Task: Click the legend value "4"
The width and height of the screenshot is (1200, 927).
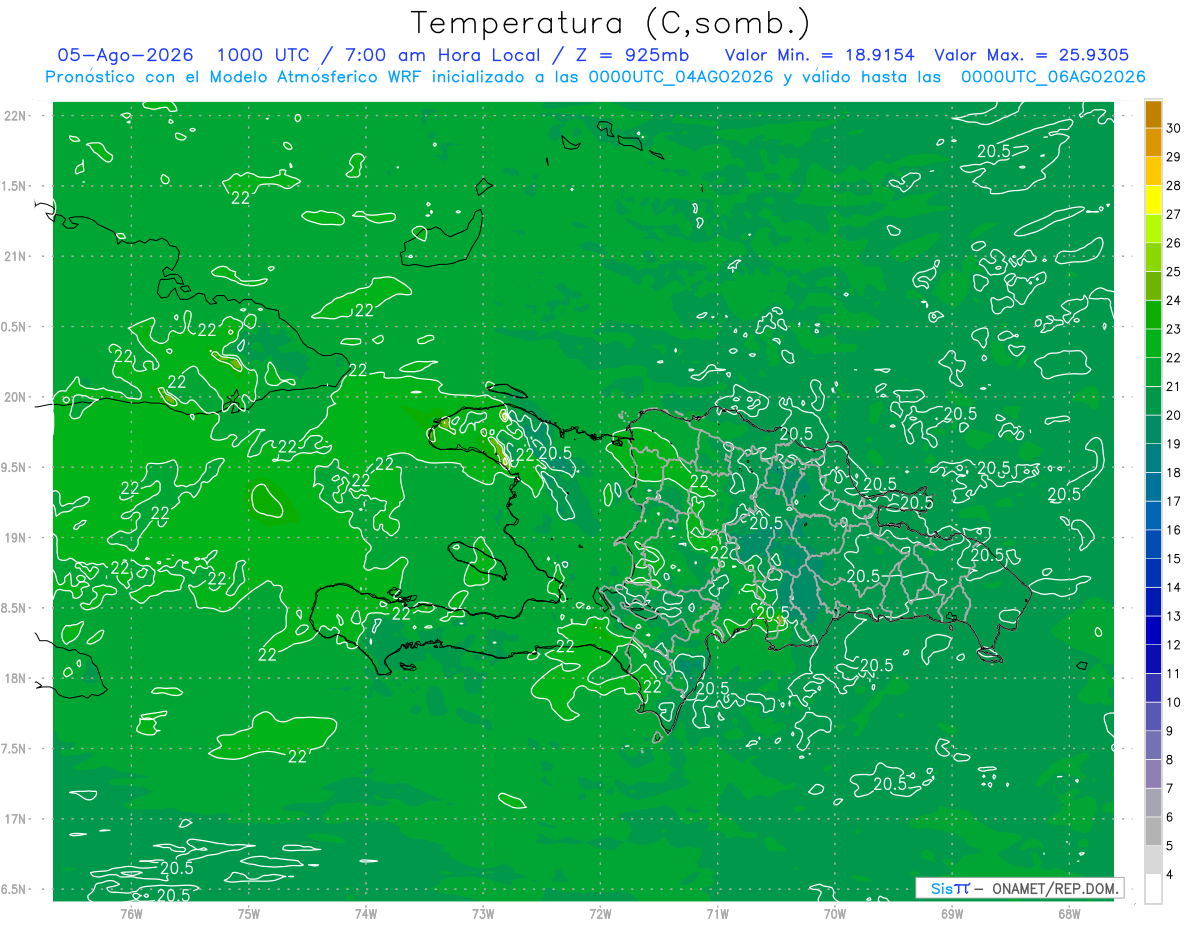Action: (x=1170, y=875)
